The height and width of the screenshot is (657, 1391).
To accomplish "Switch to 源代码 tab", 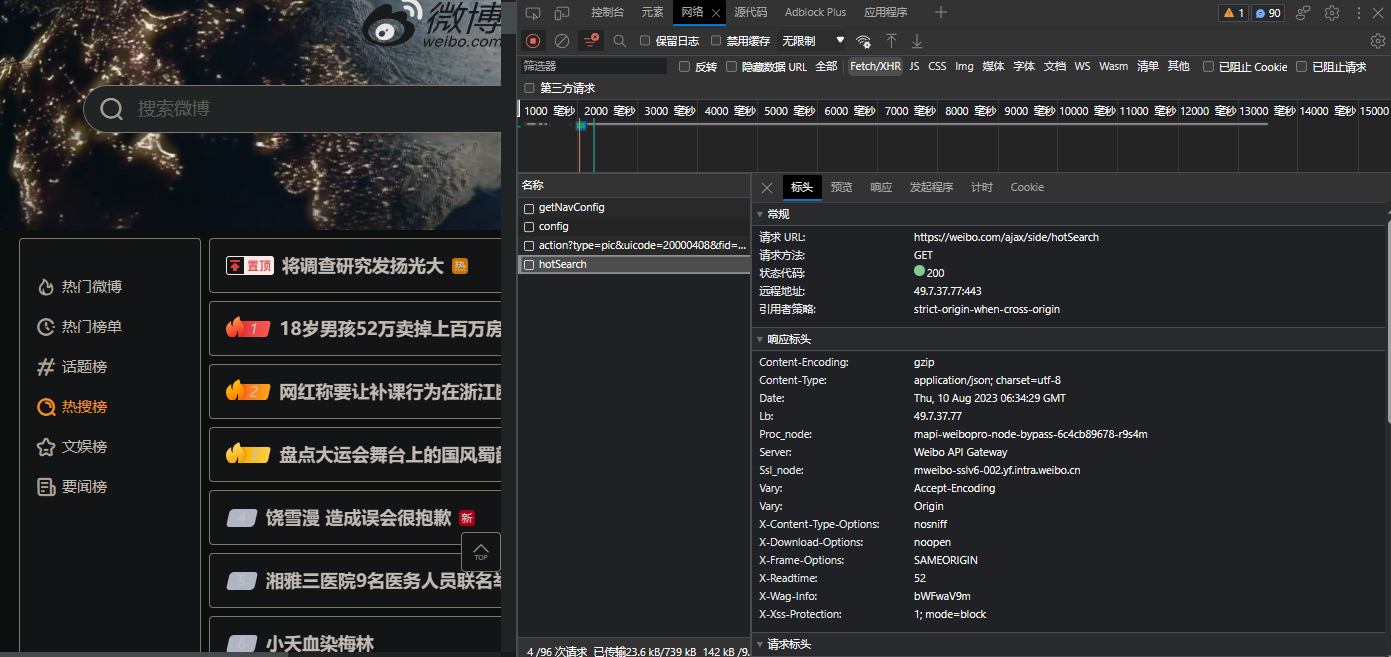I will pos(751,12).
